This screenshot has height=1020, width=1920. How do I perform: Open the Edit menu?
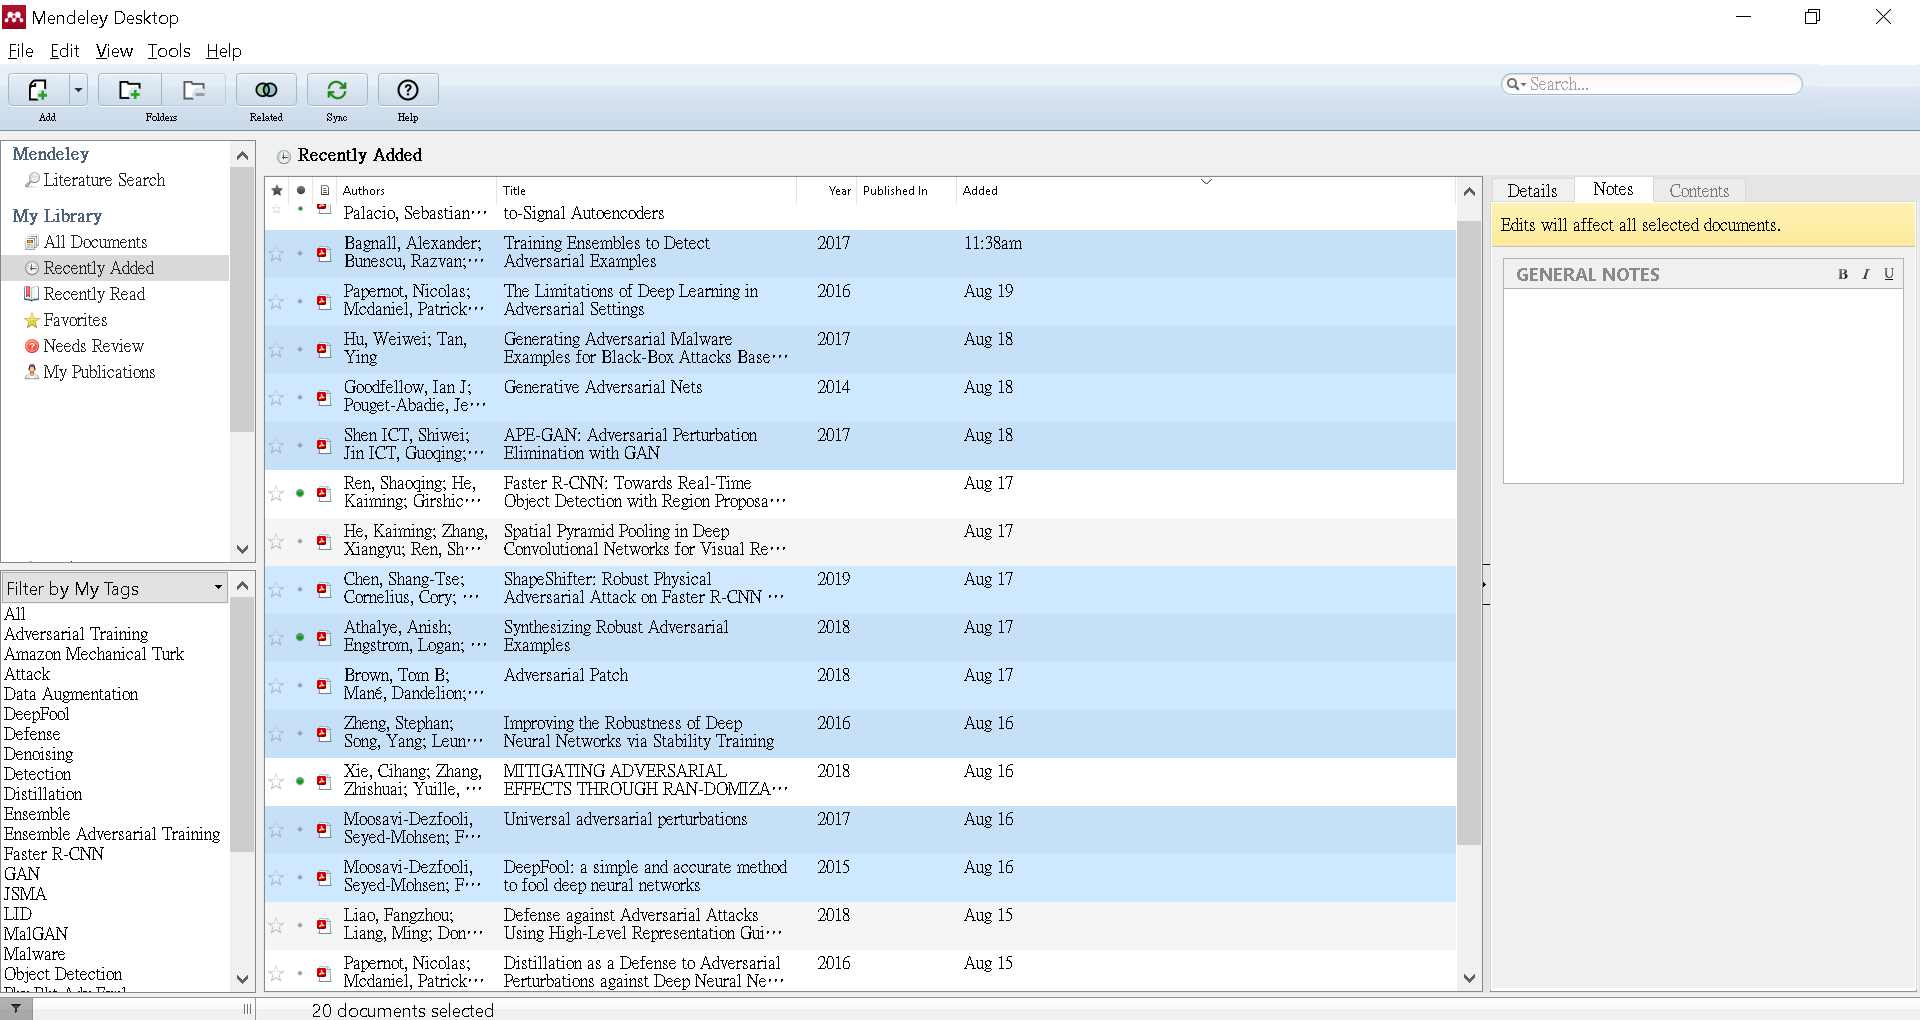coord(64,51)
